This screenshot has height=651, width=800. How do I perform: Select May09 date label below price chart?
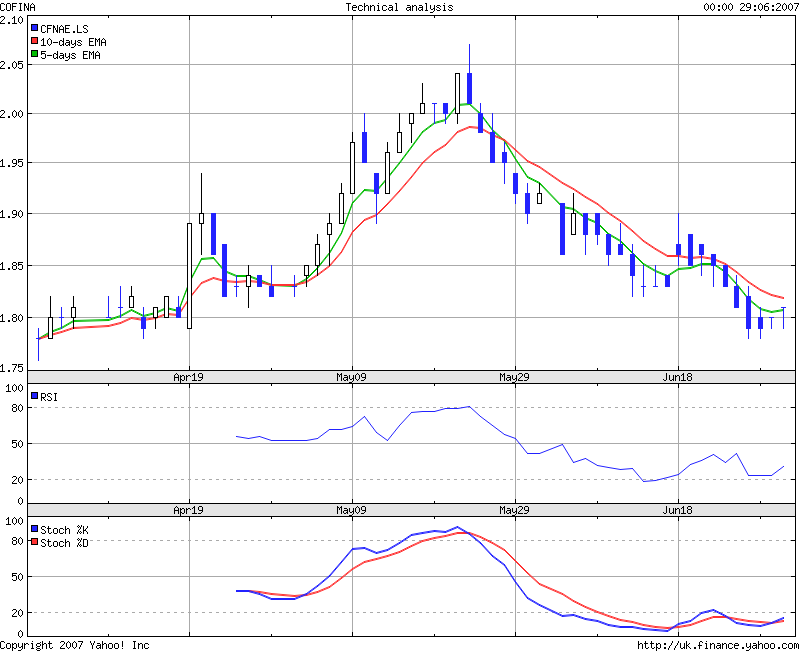pyautogui.click(x=352, y=377)
